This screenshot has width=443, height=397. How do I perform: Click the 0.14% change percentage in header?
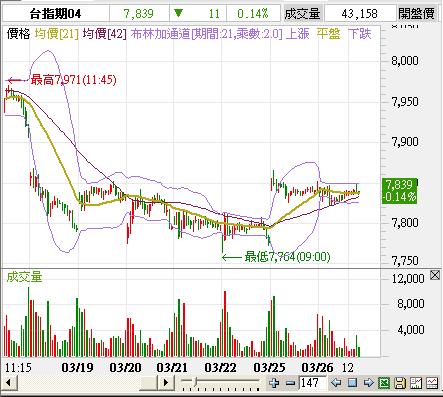click(253, 14)
